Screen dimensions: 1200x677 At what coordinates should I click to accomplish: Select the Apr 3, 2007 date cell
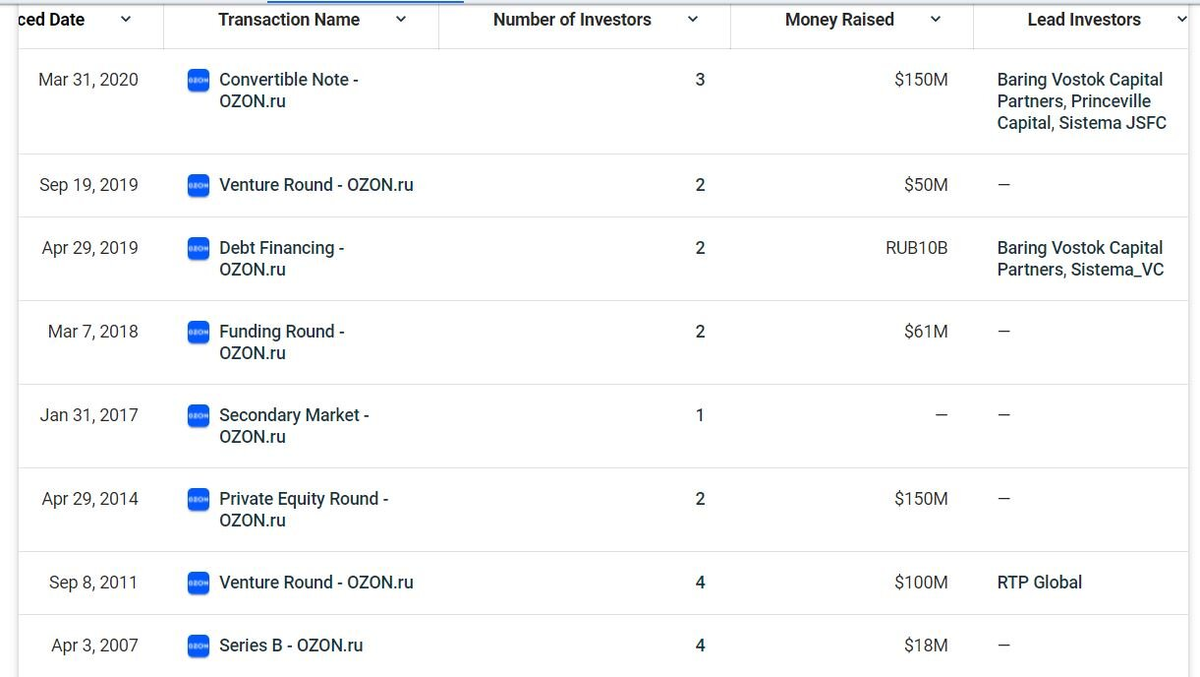(x=95, y=645)
